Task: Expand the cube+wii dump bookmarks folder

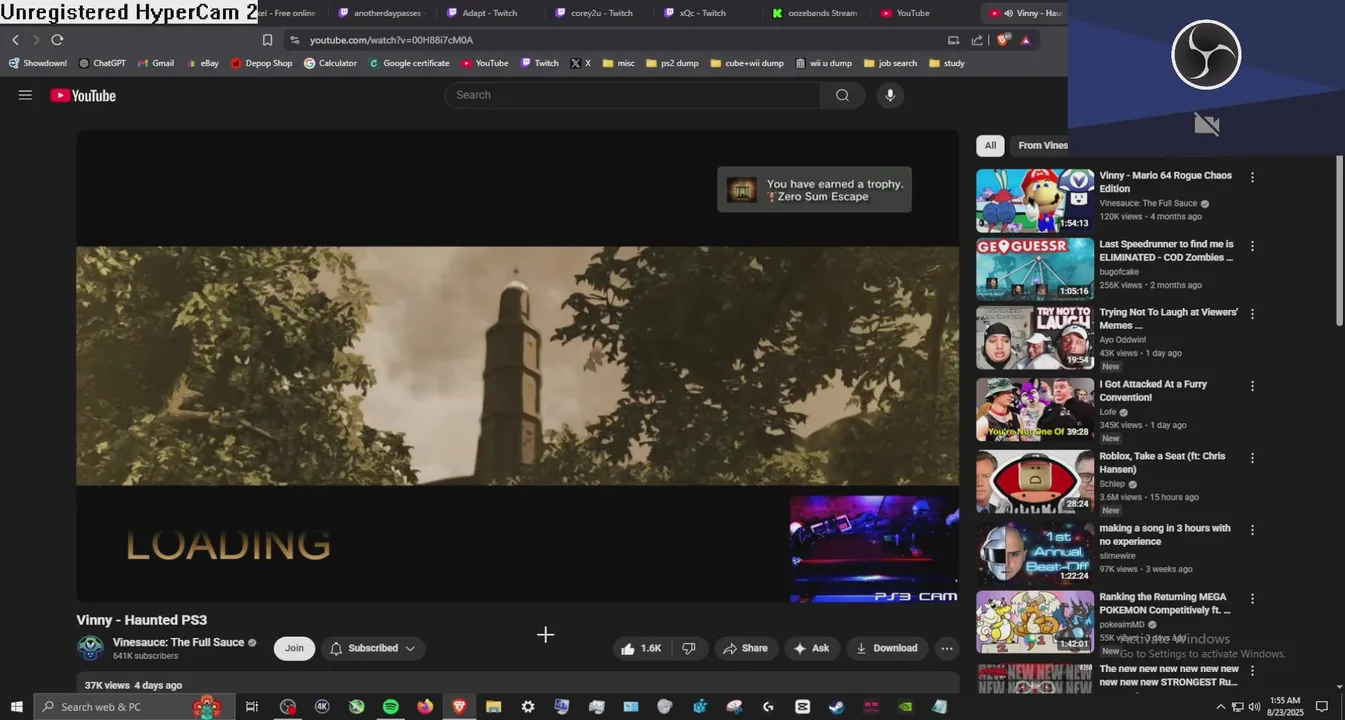Action: 747,63
